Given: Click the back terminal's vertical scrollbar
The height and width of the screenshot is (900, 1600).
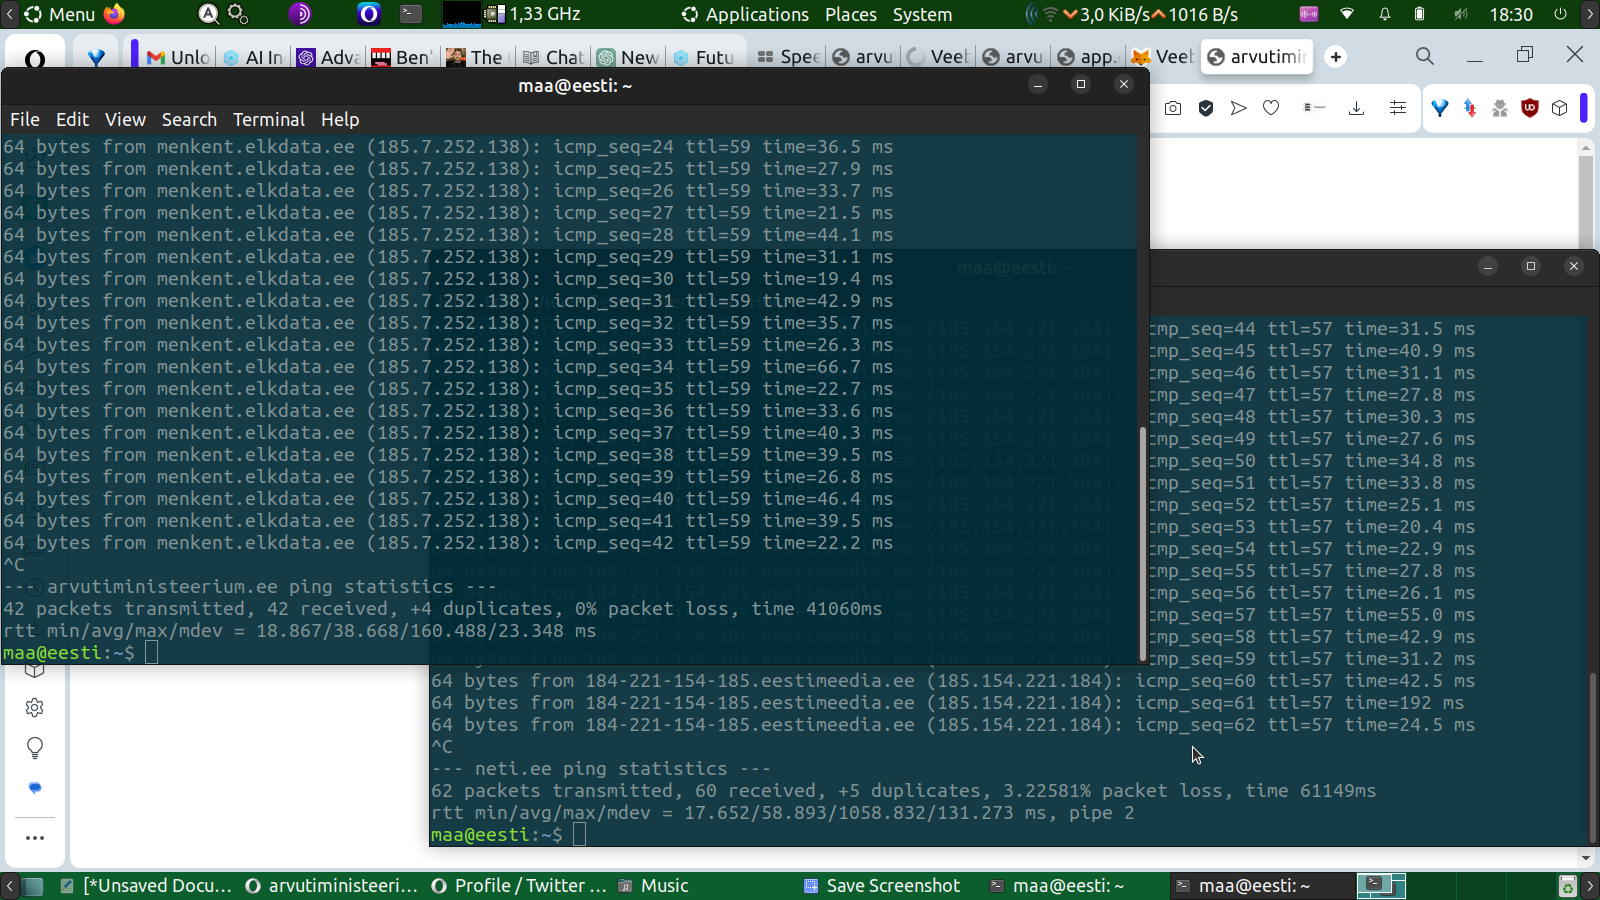Looking at the screenshot, I should coord(1592,758).
